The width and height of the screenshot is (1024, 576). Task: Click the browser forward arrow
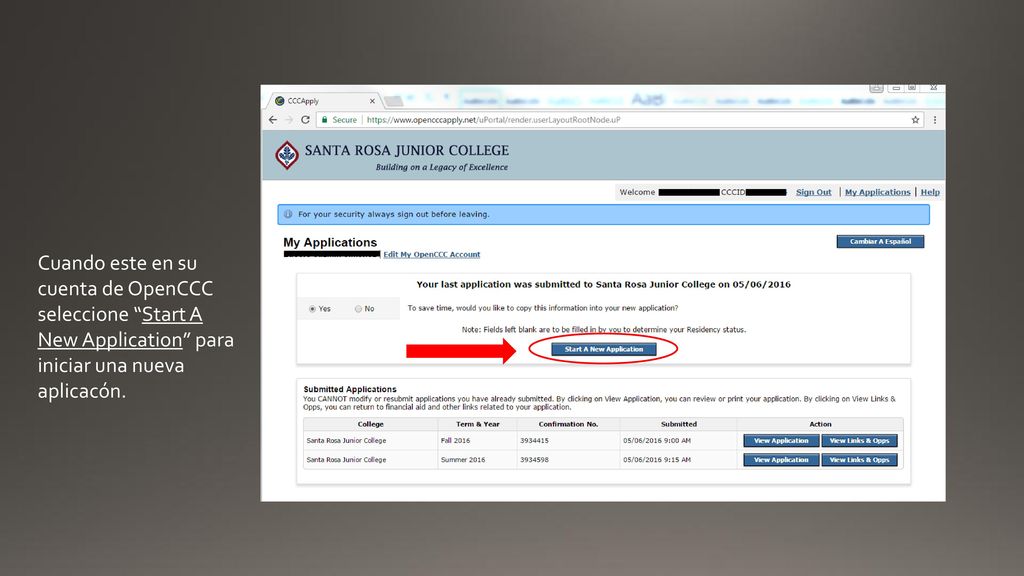(x=289, y=120)
